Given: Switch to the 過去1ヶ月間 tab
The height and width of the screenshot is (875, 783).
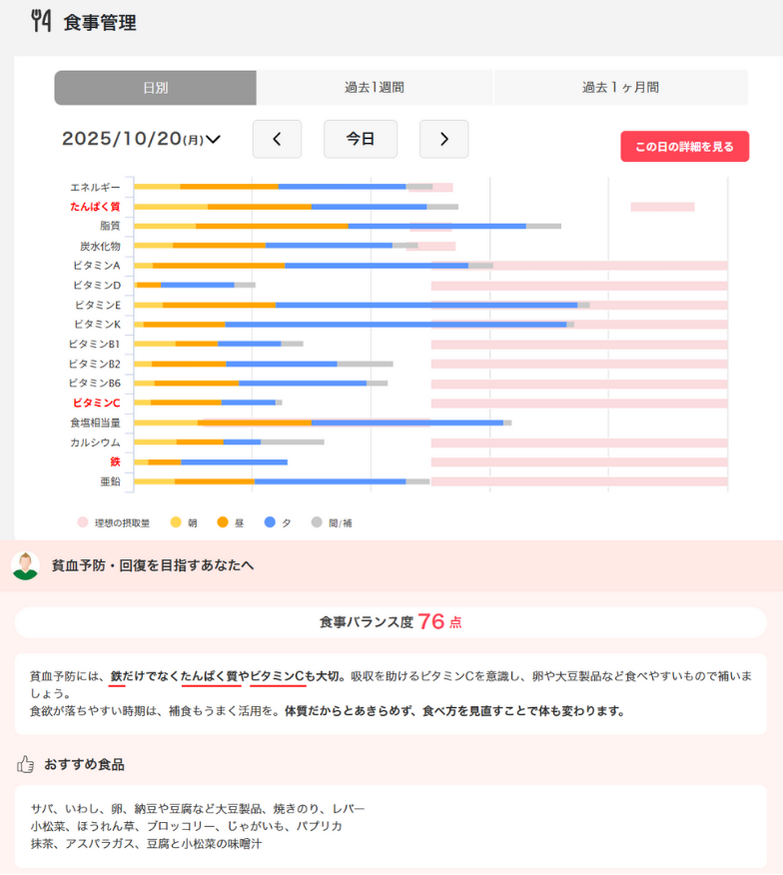Looking at the screenshot, I should 620,88.
